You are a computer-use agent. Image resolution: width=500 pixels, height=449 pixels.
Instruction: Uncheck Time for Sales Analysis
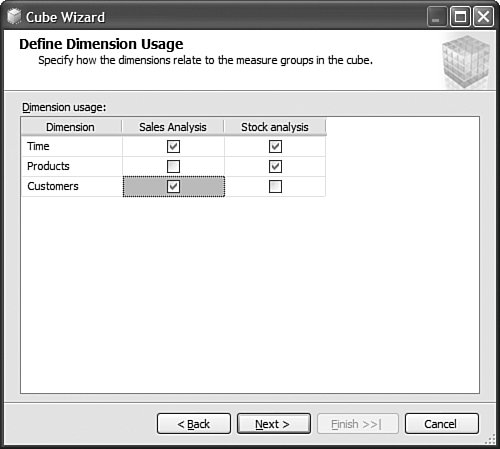(x=173, y=146)
